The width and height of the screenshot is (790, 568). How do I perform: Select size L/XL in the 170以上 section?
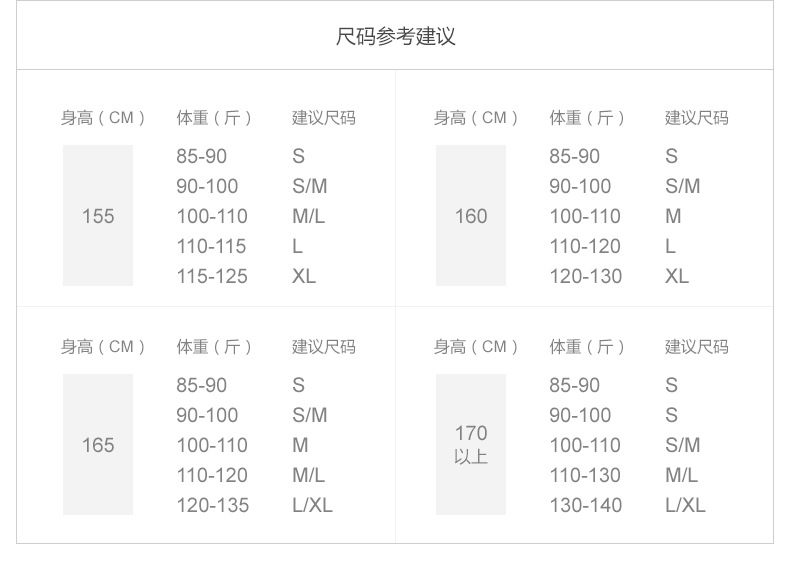(685, 505)
